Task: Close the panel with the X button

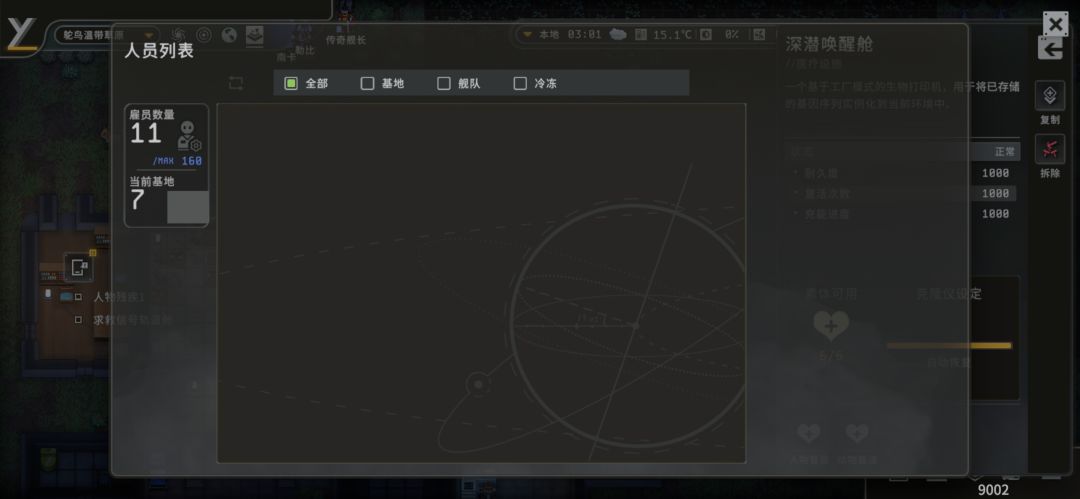Action: pyautogui.click(x=1055, y=24)
